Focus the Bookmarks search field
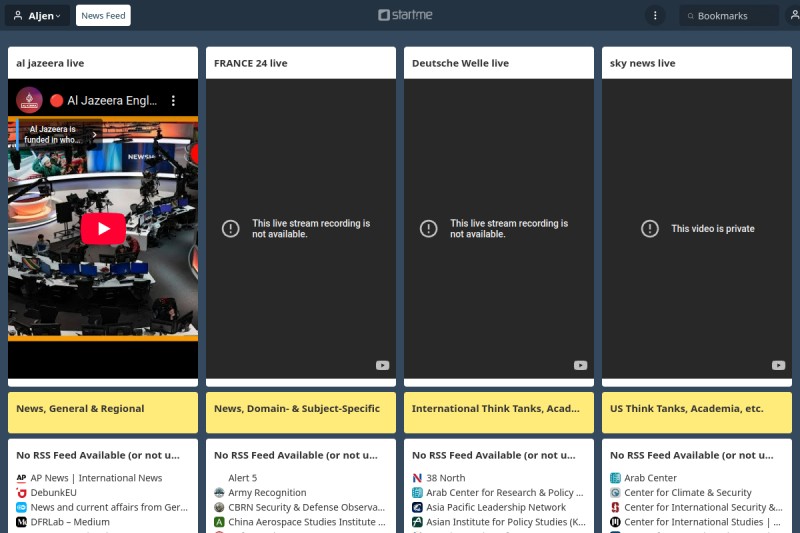 pos(729,16)
